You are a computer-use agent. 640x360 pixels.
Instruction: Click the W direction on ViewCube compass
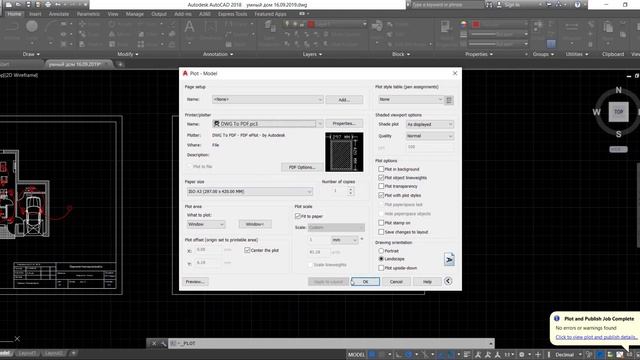click(597, 112)
